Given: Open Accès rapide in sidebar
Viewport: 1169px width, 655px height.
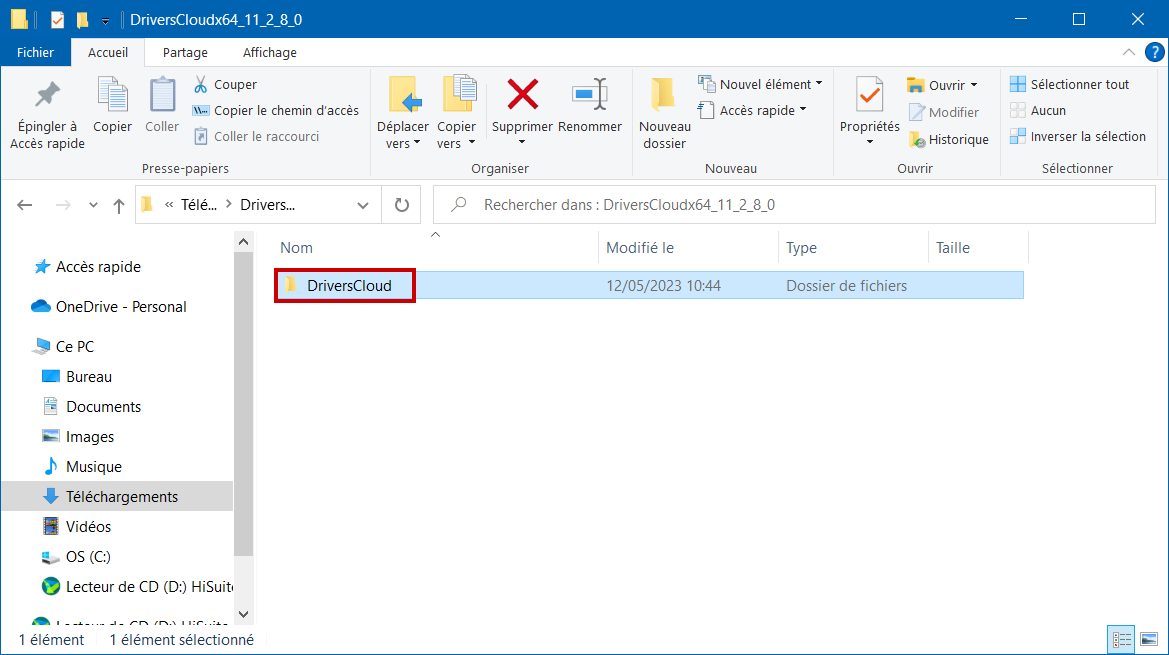Looking at the screenshot, I should [x=87, y=267].
